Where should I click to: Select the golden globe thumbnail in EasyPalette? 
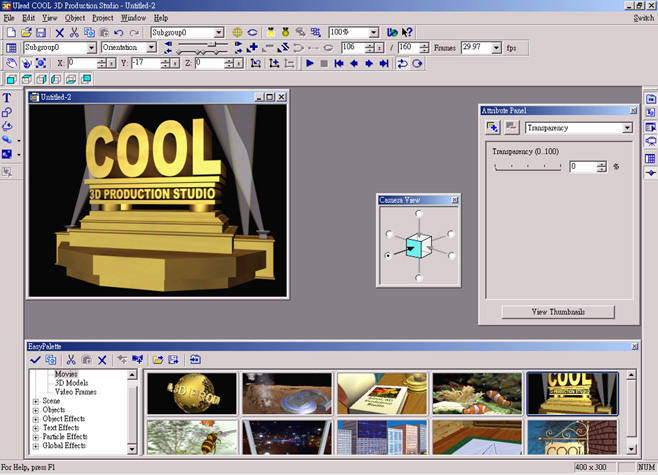point(191,392)
